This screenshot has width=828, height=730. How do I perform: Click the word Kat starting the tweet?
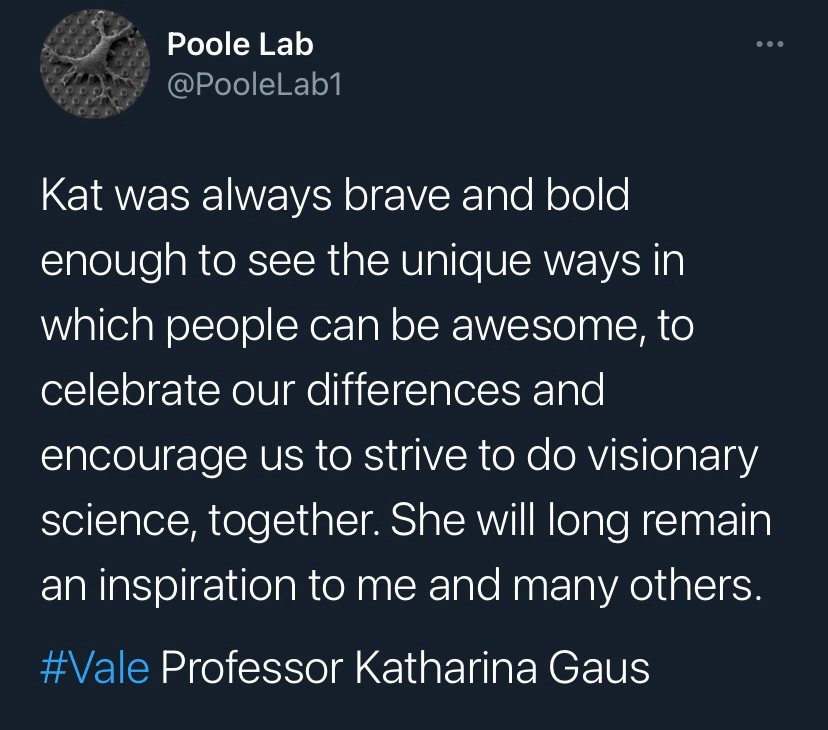click(x=72, y=196)
